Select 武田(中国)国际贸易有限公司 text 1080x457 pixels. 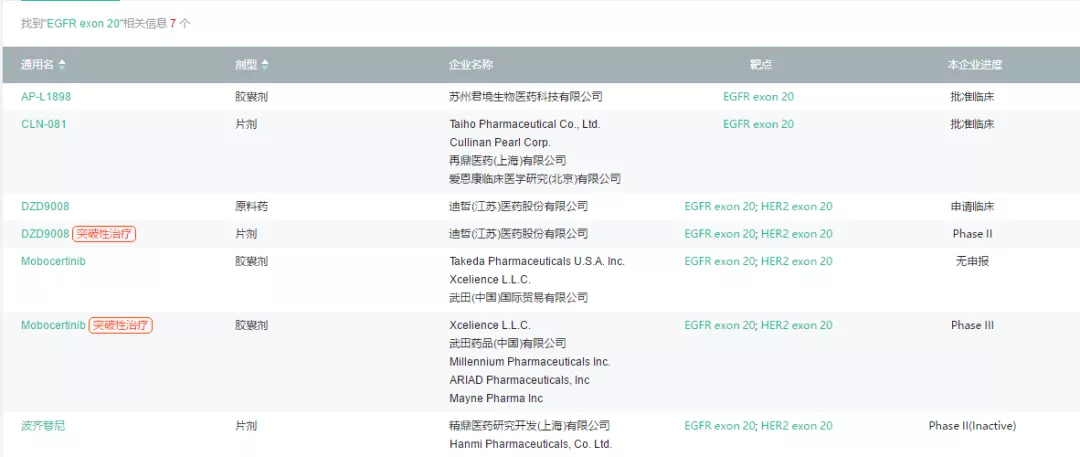(x=519, y=298)
